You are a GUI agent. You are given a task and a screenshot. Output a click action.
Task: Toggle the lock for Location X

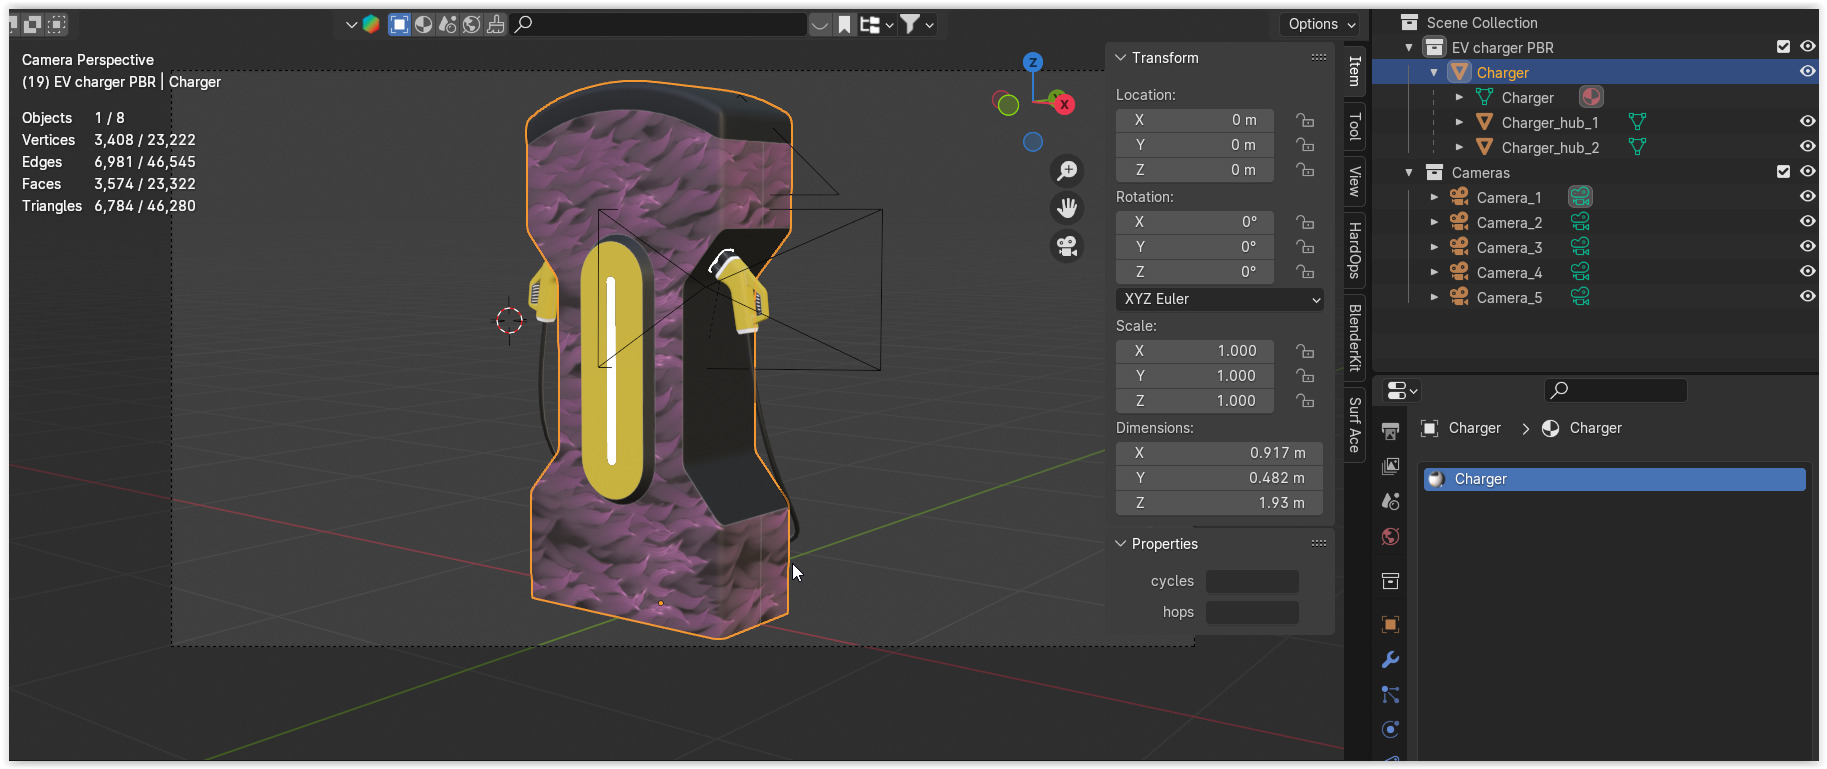tap(1305, 120)
